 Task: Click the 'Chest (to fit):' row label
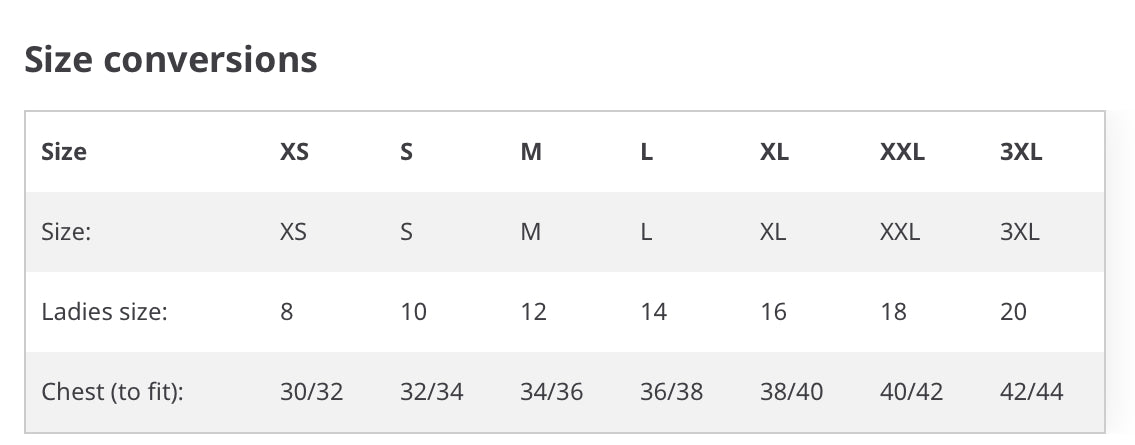(x=113, y=391)
